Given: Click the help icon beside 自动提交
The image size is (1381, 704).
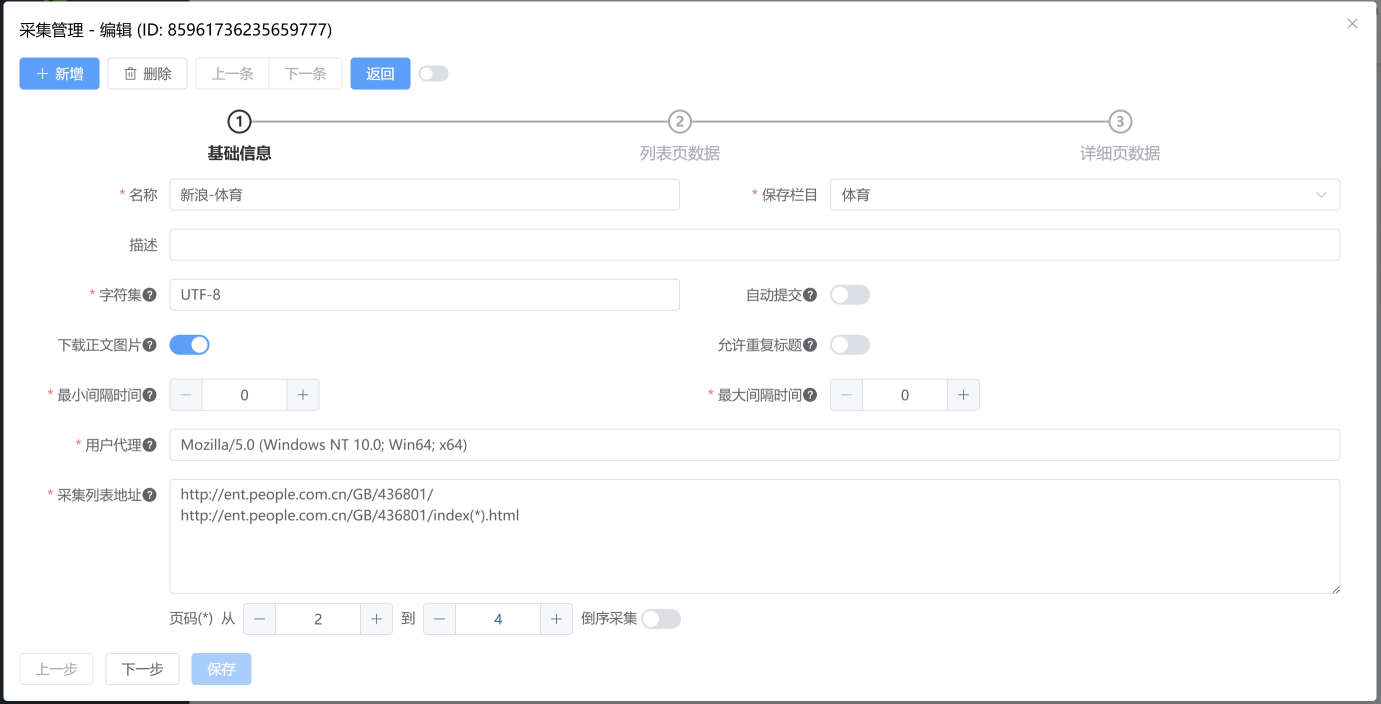Looking at the screenshot, I should [x=810, y=295].
